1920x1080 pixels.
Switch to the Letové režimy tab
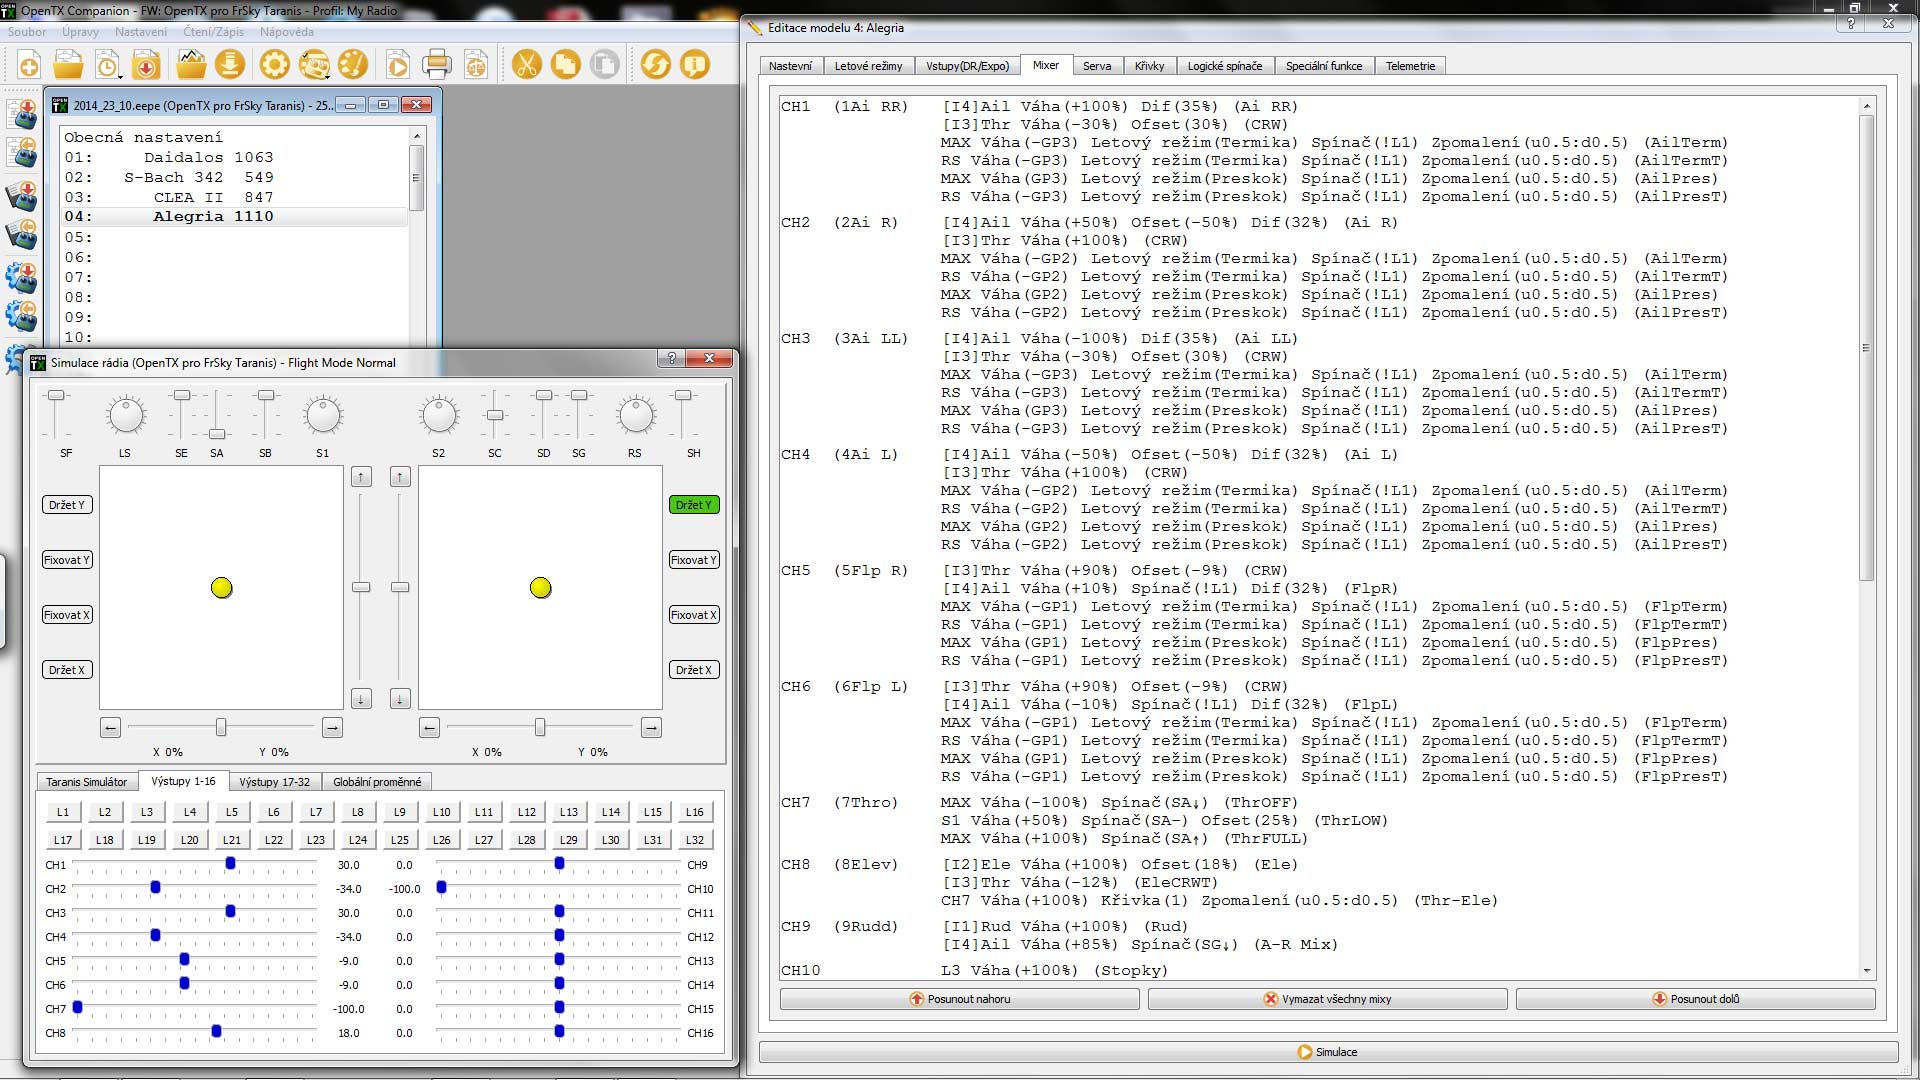868,66
